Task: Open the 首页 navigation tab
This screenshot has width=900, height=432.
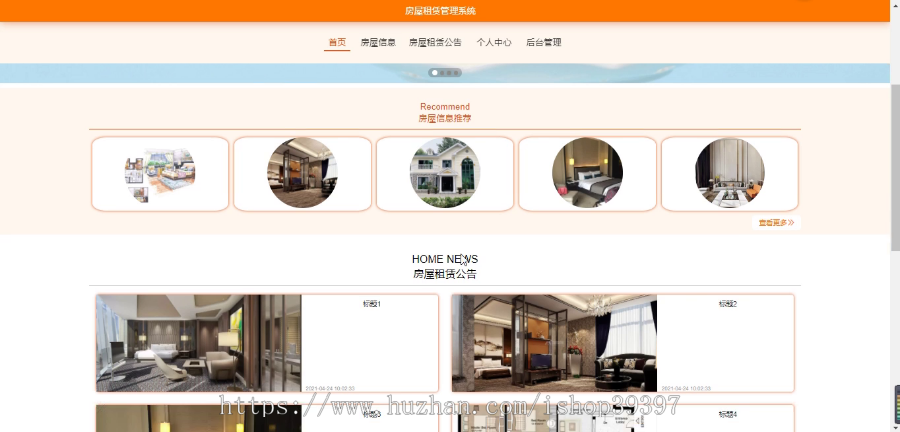Action: coord(337,42)
